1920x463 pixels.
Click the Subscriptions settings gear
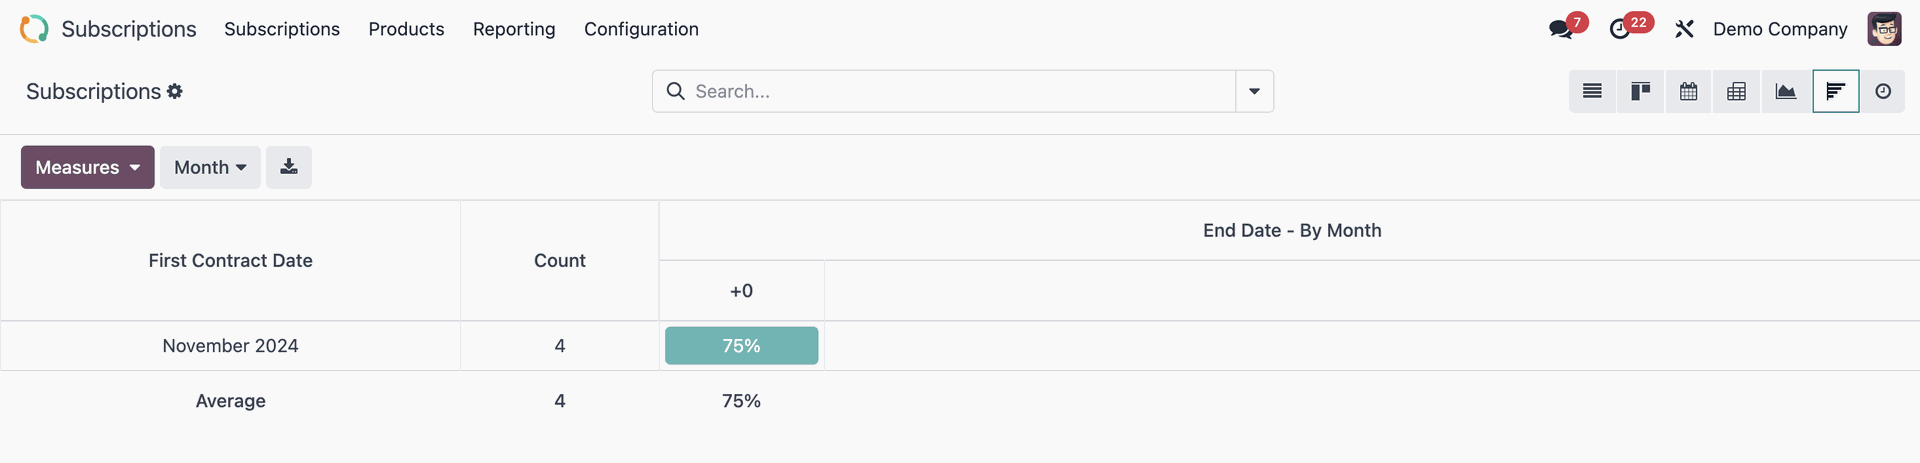(175, 91)
